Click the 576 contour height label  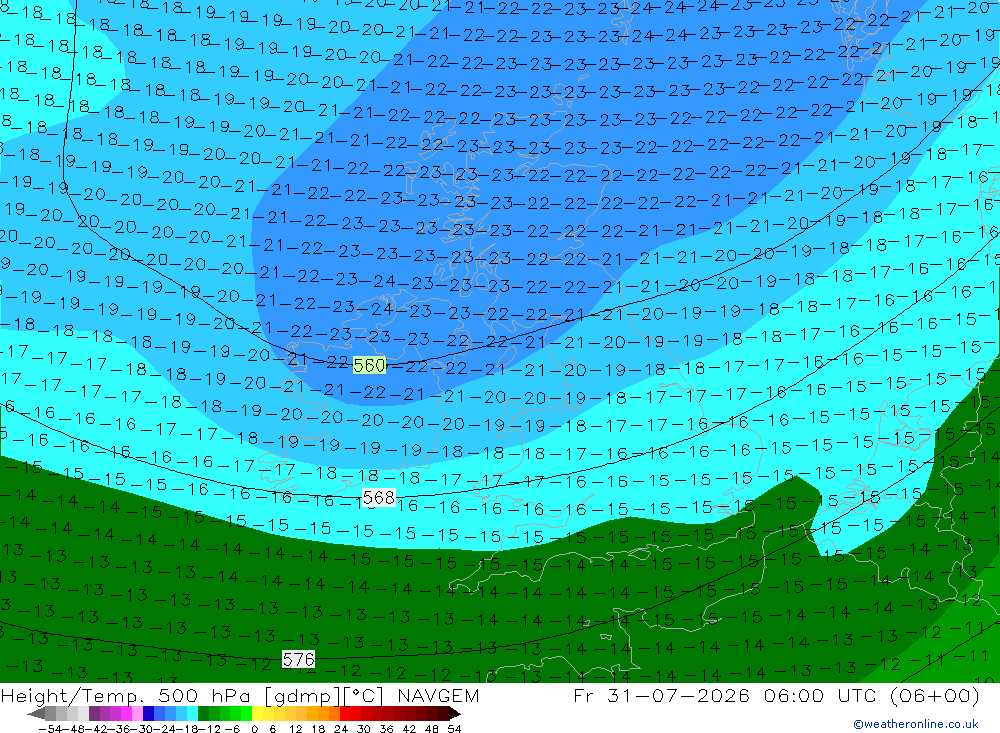[x=298, y=660]
